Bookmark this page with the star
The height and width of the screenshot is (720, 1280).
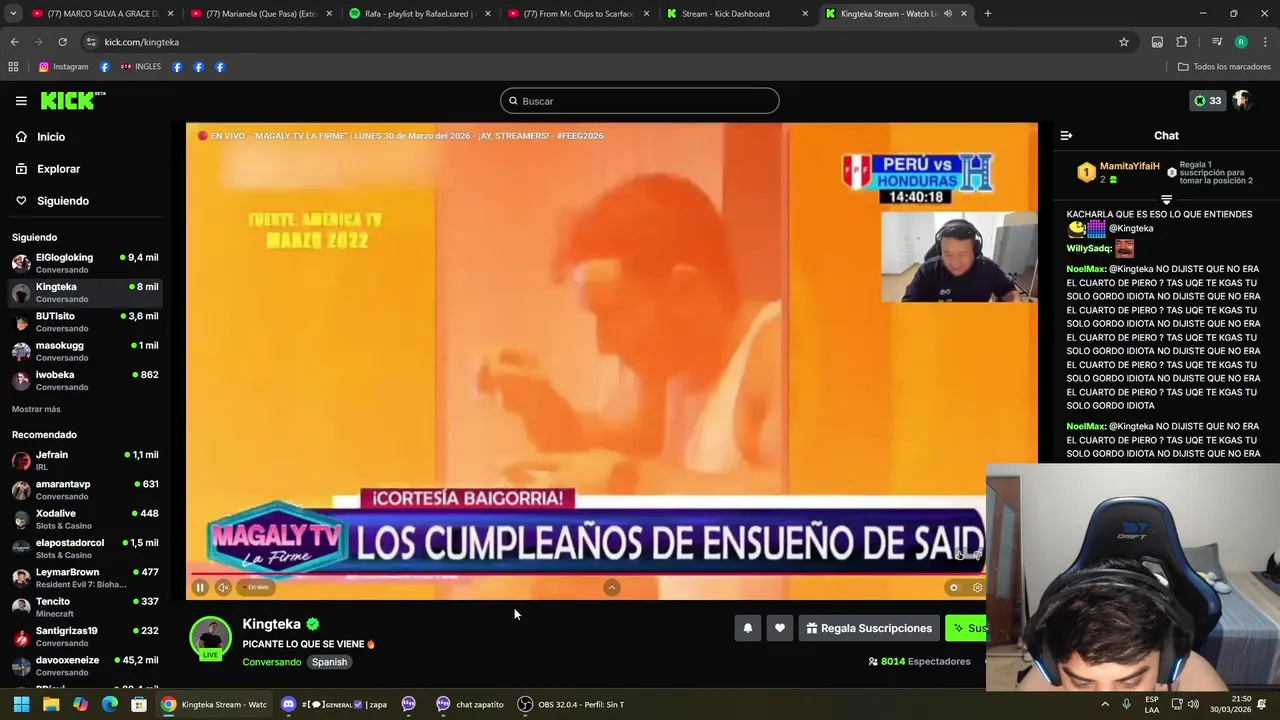[1124, 42]
